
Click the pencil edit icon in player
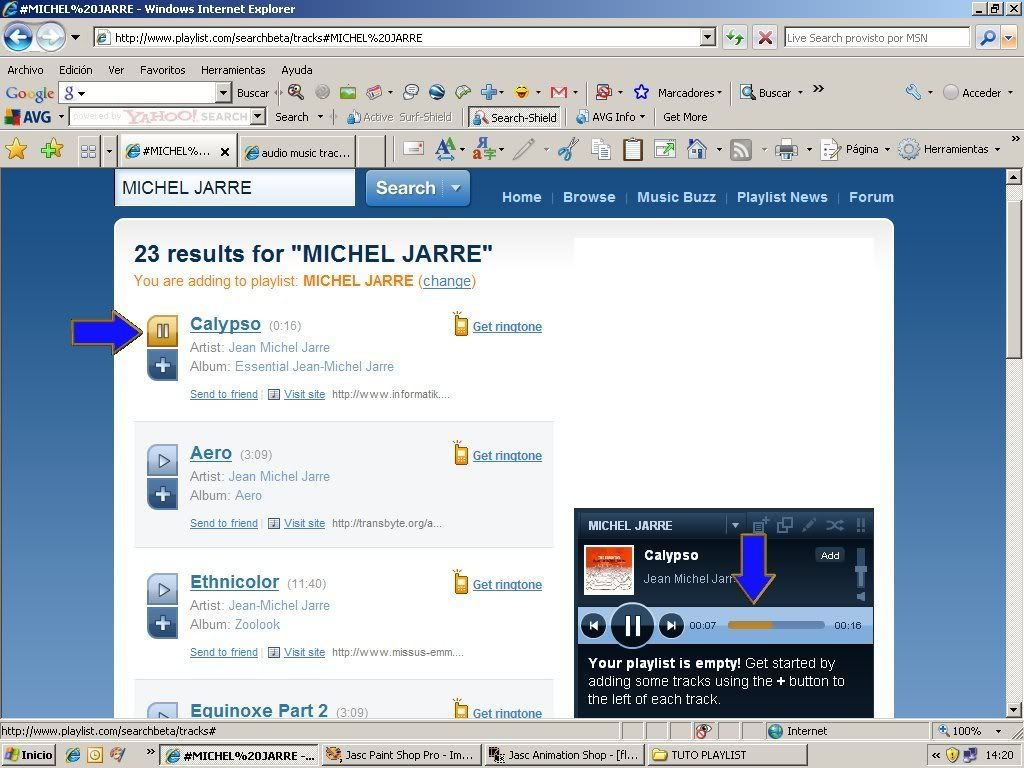(809, 525)
